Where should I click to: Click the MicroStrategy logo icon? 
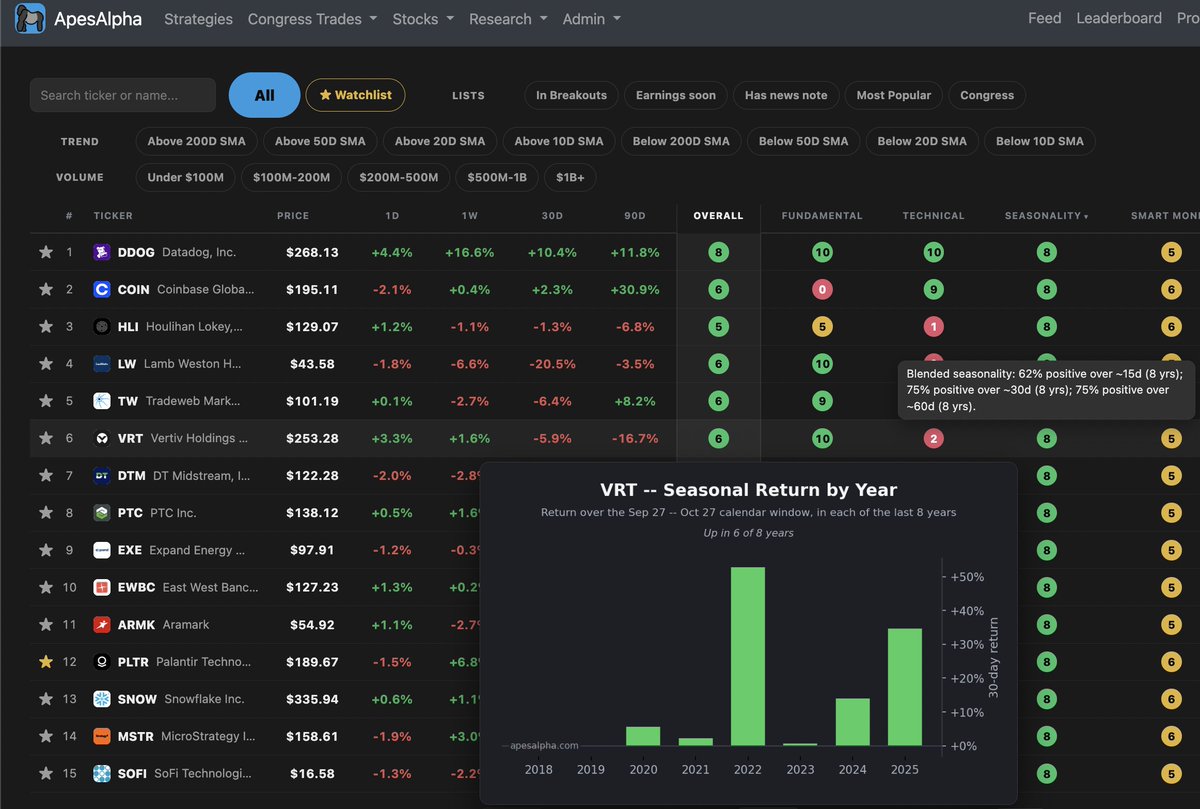pyautogui.click(x=101, y=736)
